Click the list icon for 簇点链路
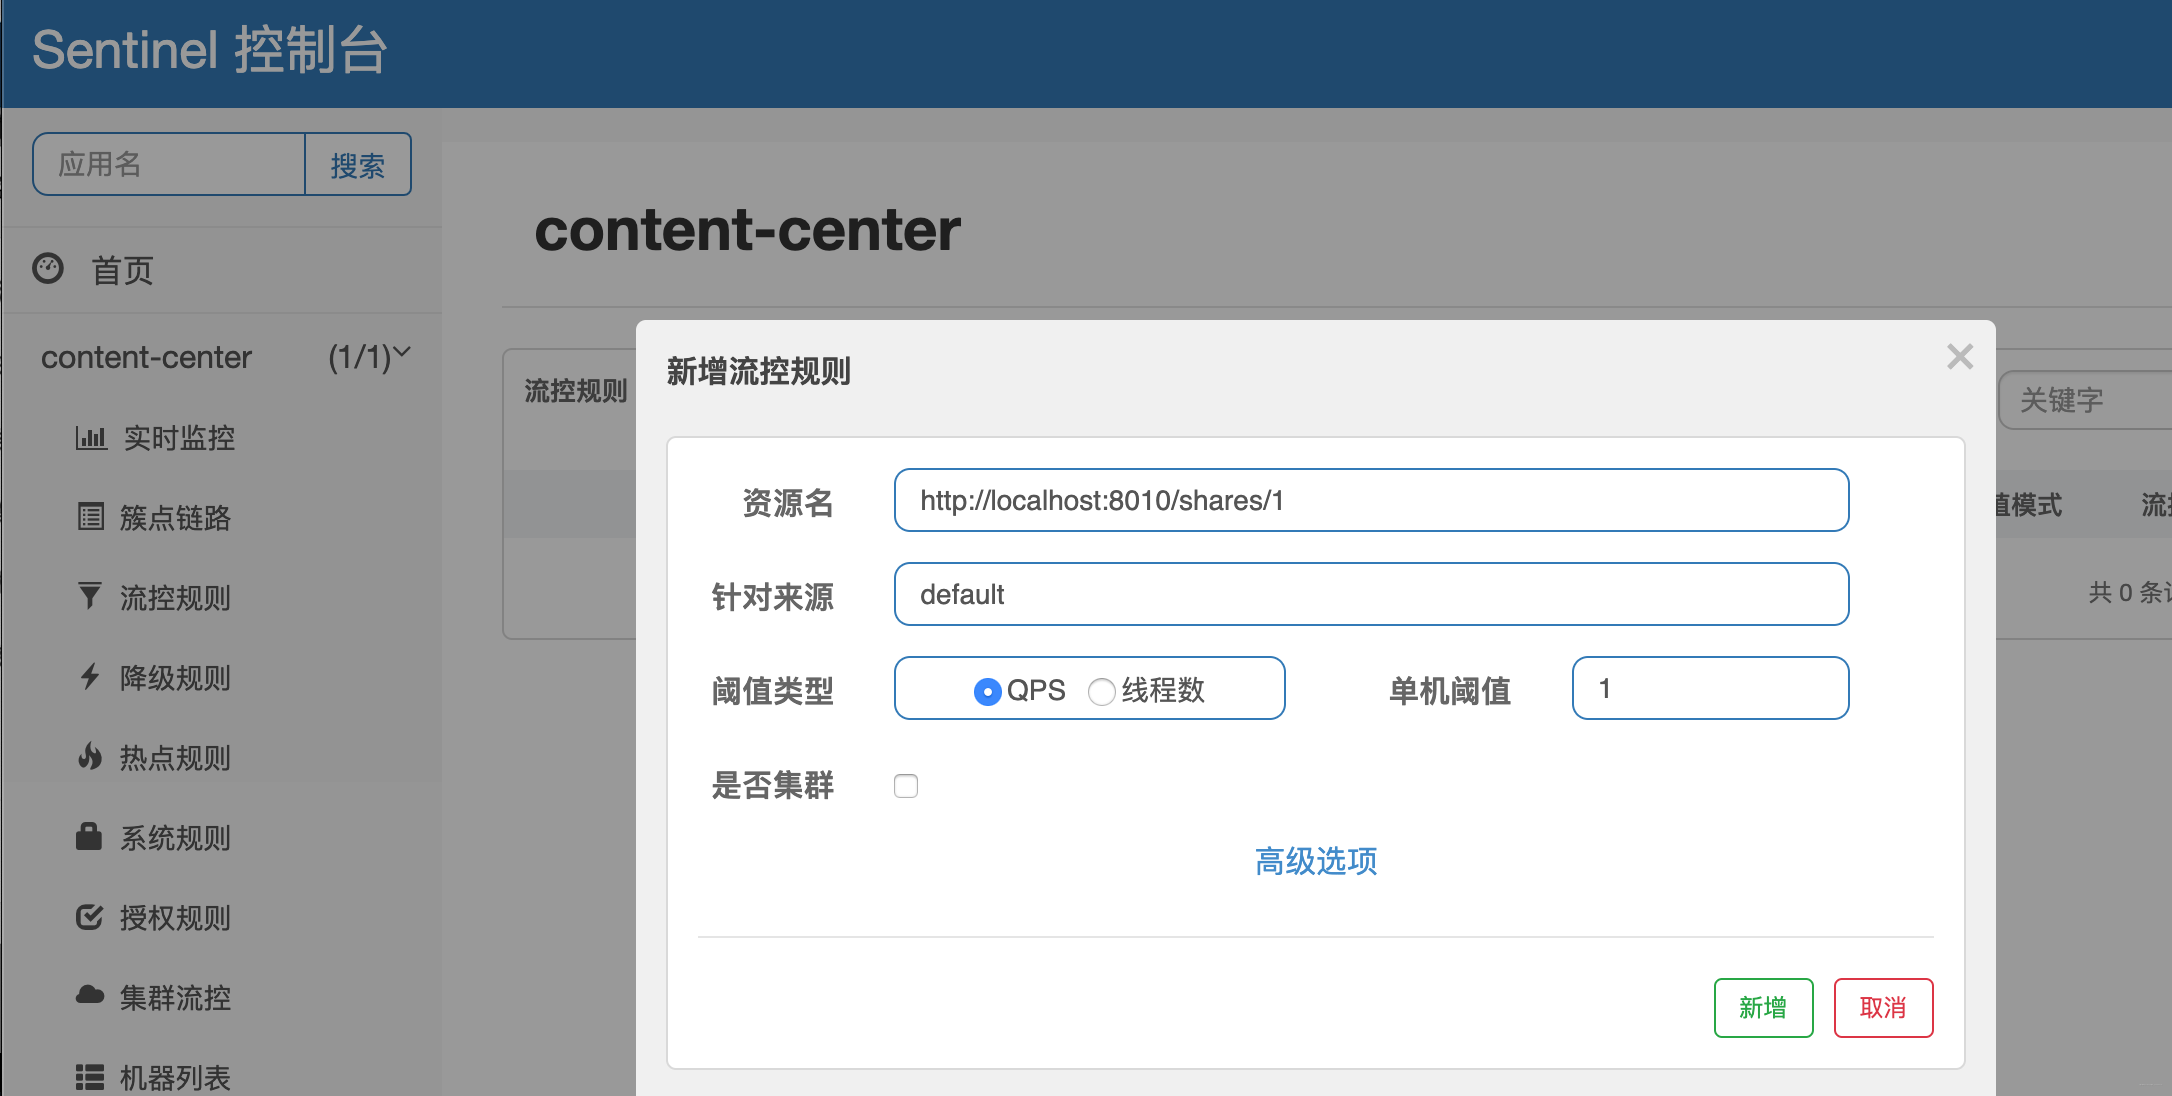 91,517
